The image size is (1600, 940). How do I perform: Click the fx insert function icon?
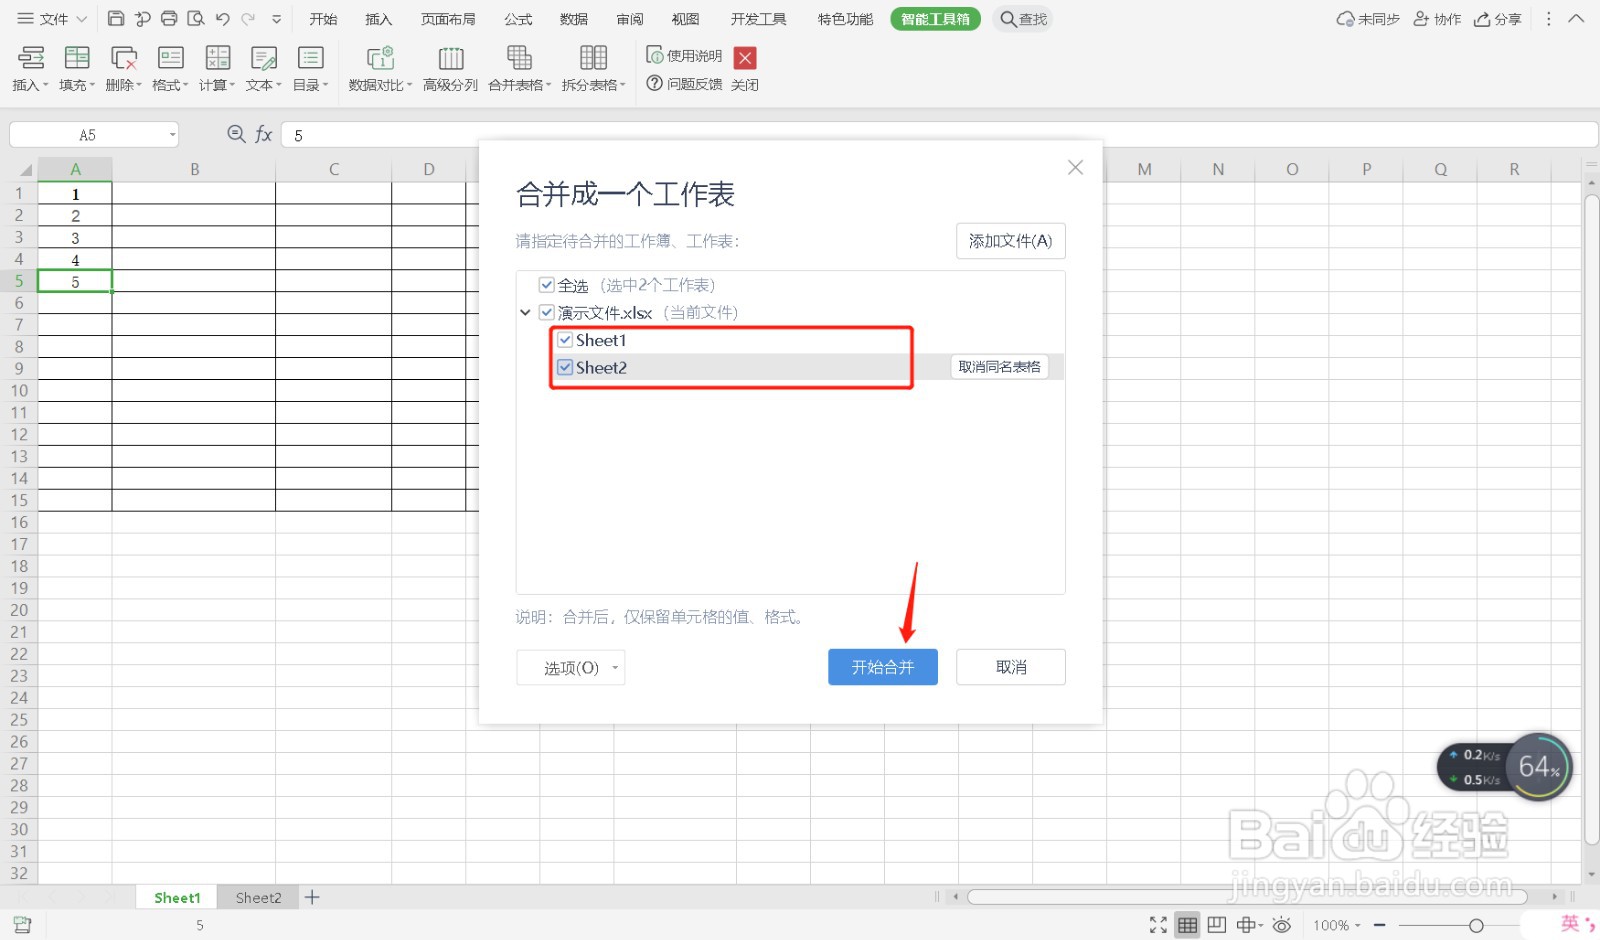(x=264, y=134)
